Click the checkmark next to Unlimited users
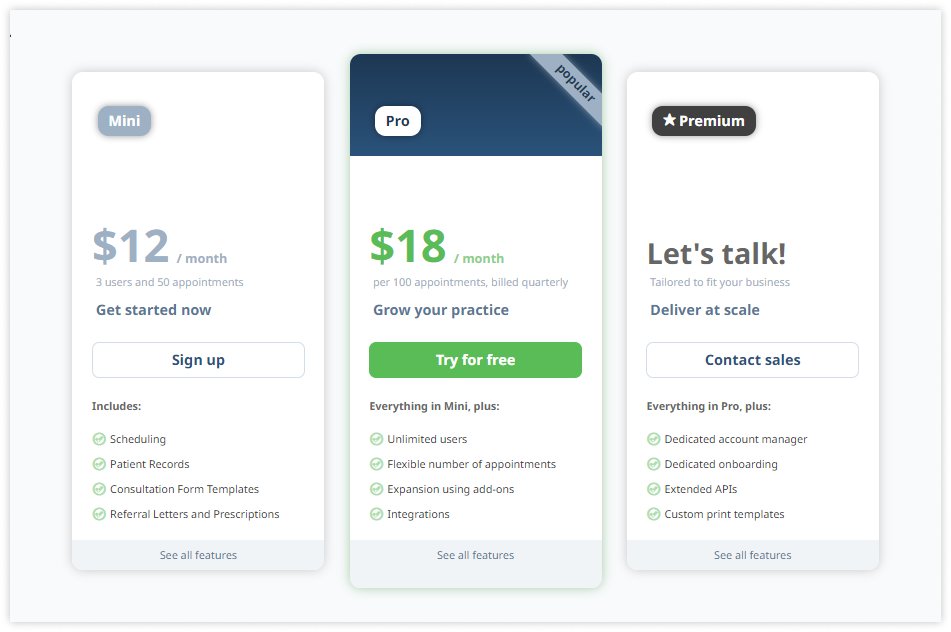The width and height of the screenshot is (951, 632). tap(376, 439)
